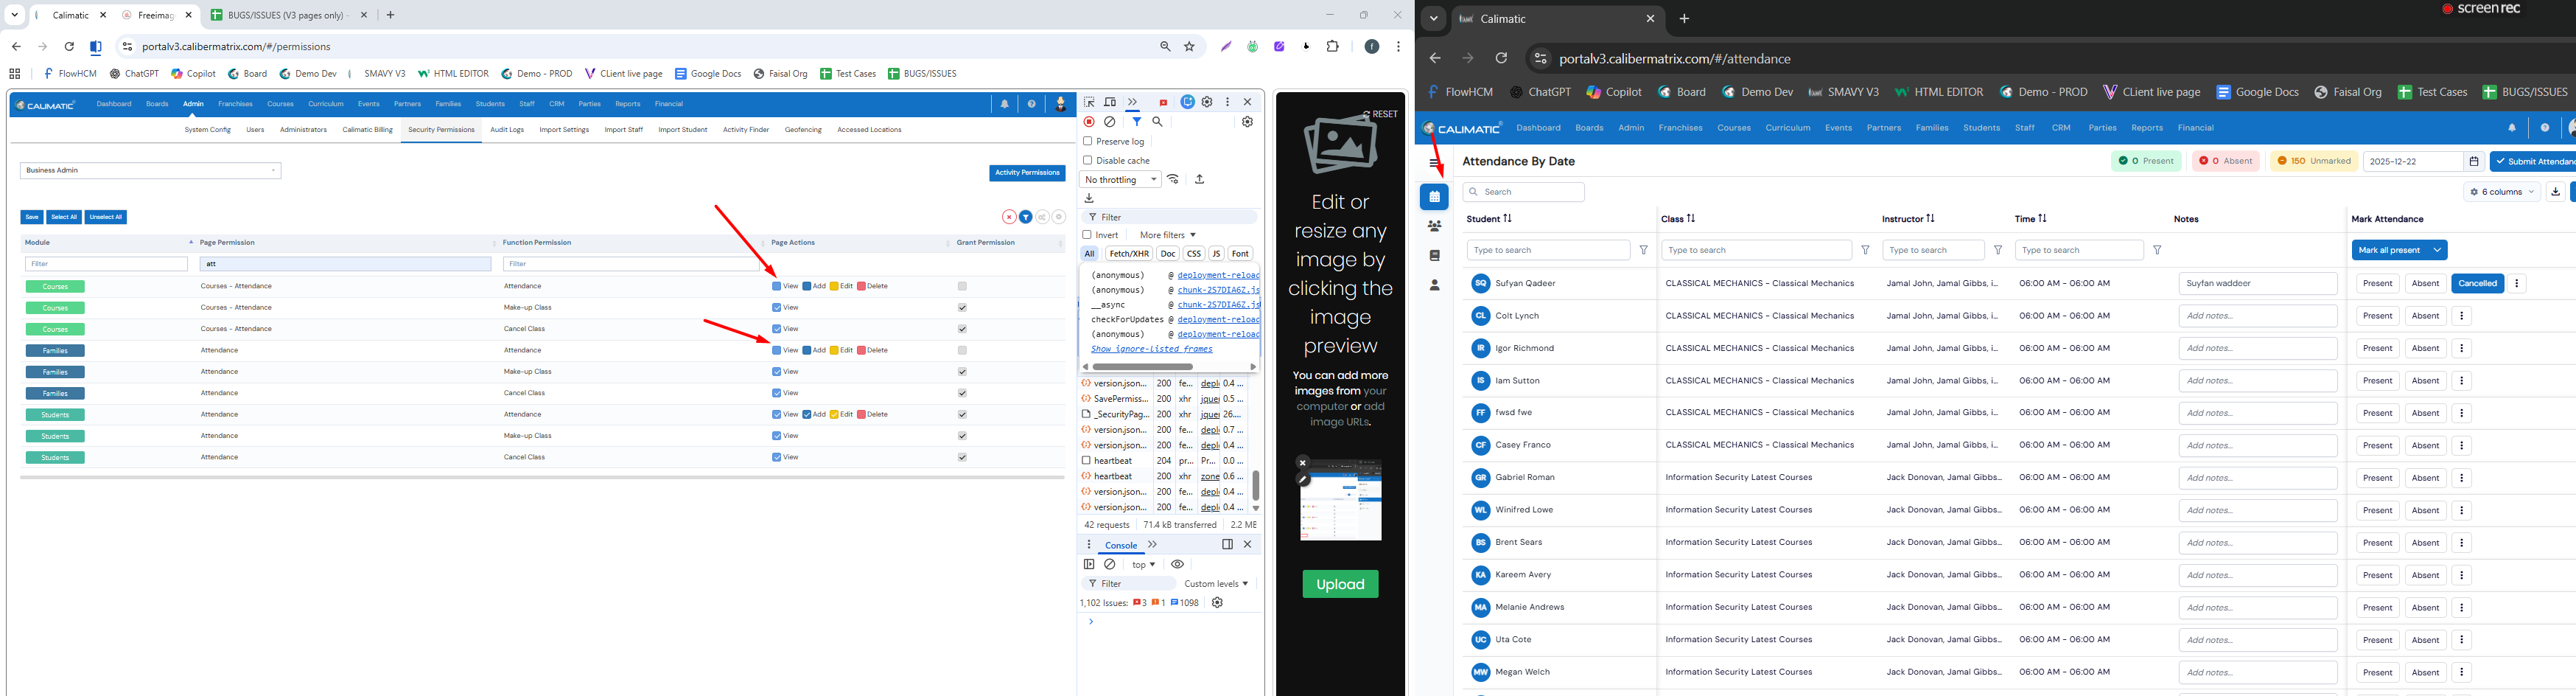Open DevTools settings gear in top bar
The height and width of the screenshot is (696, 2576).
click(1207, 102)
